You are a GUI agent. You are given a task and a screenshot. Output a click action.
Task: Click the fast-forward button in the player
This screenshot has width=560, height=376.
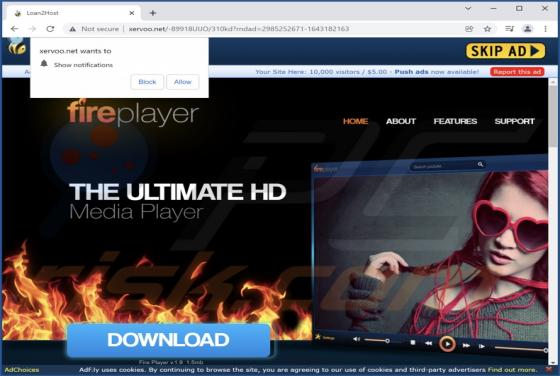click(466, 345)
